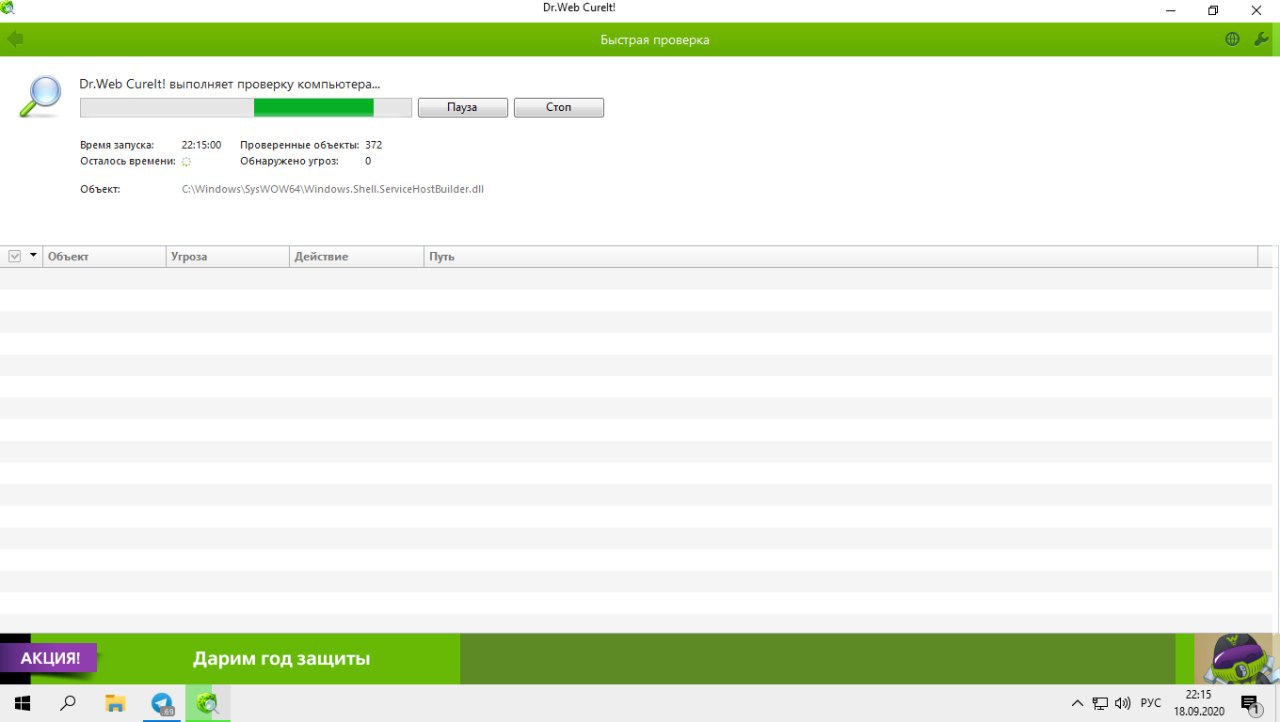
Task: Sort by the Объект column header
Action: click(104, 257)
